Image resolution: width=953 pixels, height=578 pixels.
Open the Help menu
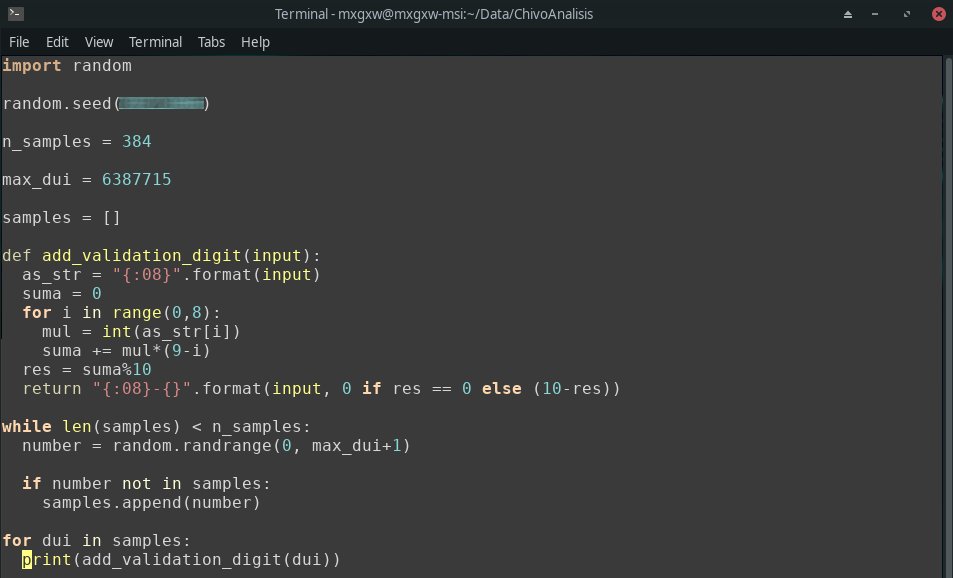point(255,42)
